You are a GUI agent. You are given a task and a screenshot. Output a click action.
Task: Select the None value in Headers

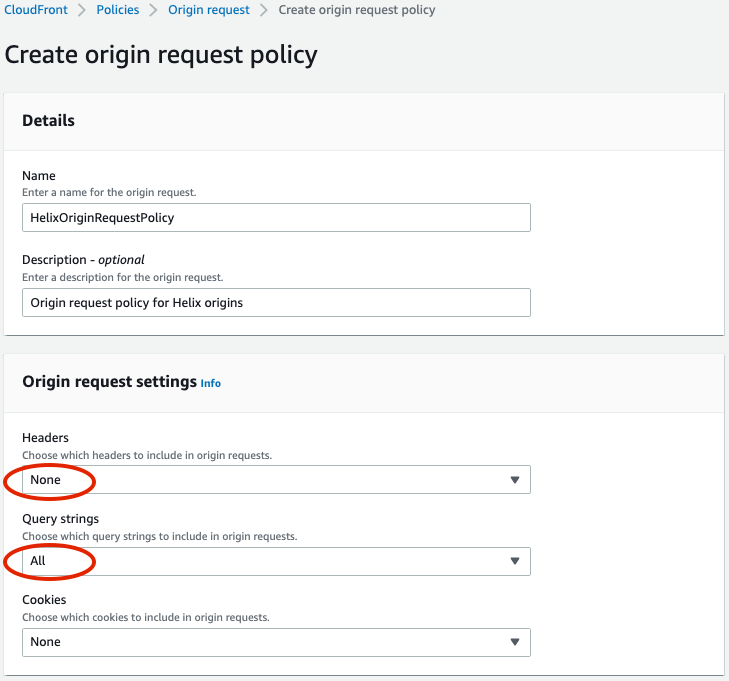coord(45,480)
